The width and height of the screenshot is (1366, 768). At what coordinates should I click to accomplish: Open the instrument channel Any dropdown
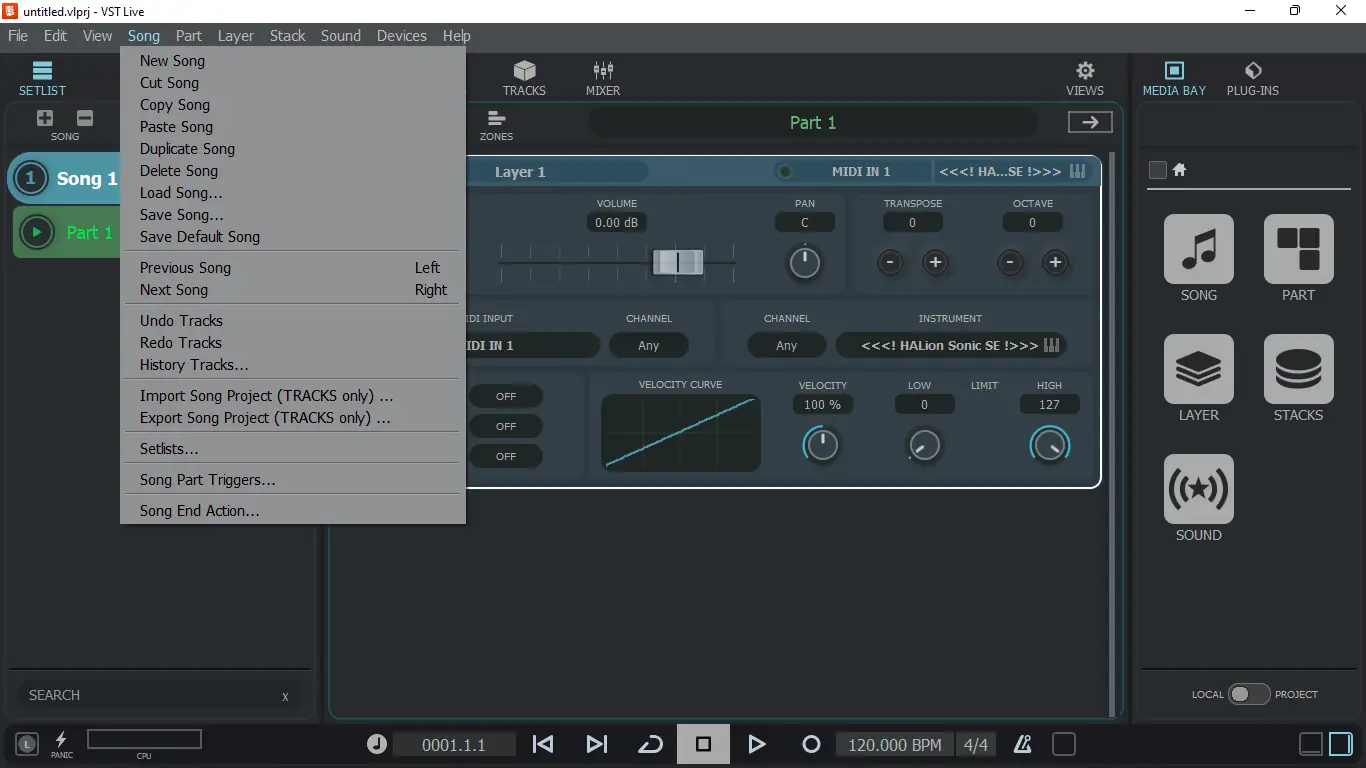(787, 345)
